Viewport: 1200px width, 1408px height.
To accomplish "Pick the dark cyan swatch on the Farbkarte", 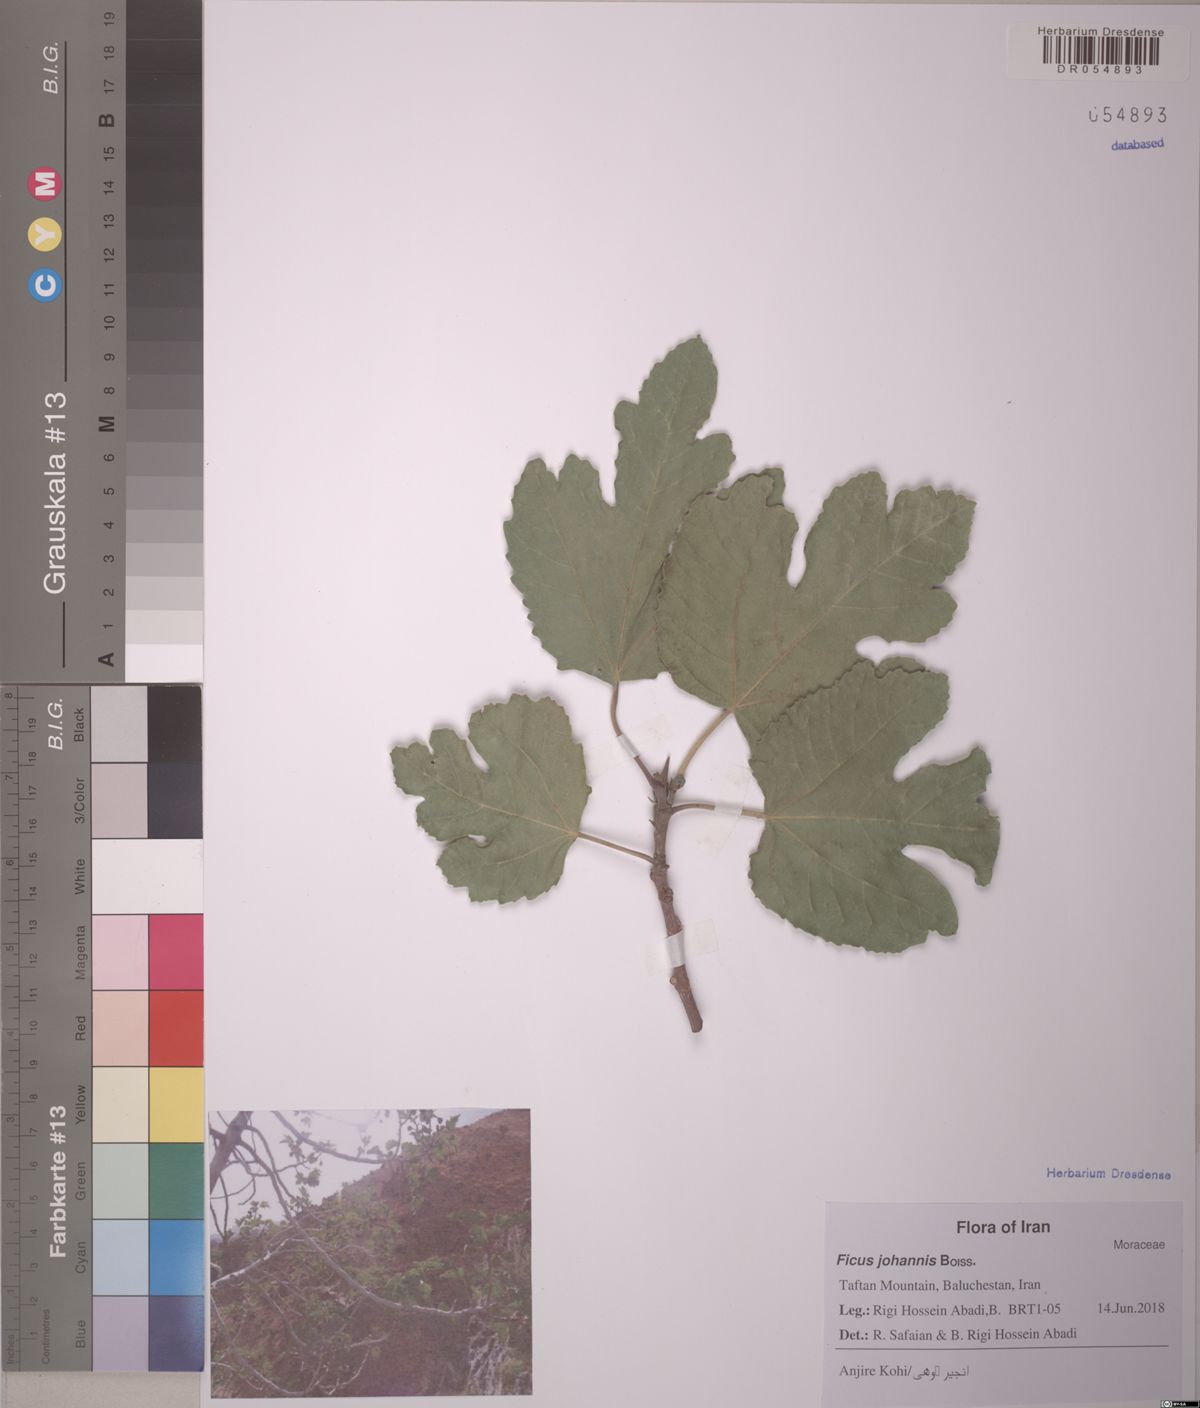I will pyautogui.click(x=175, y=1257).
